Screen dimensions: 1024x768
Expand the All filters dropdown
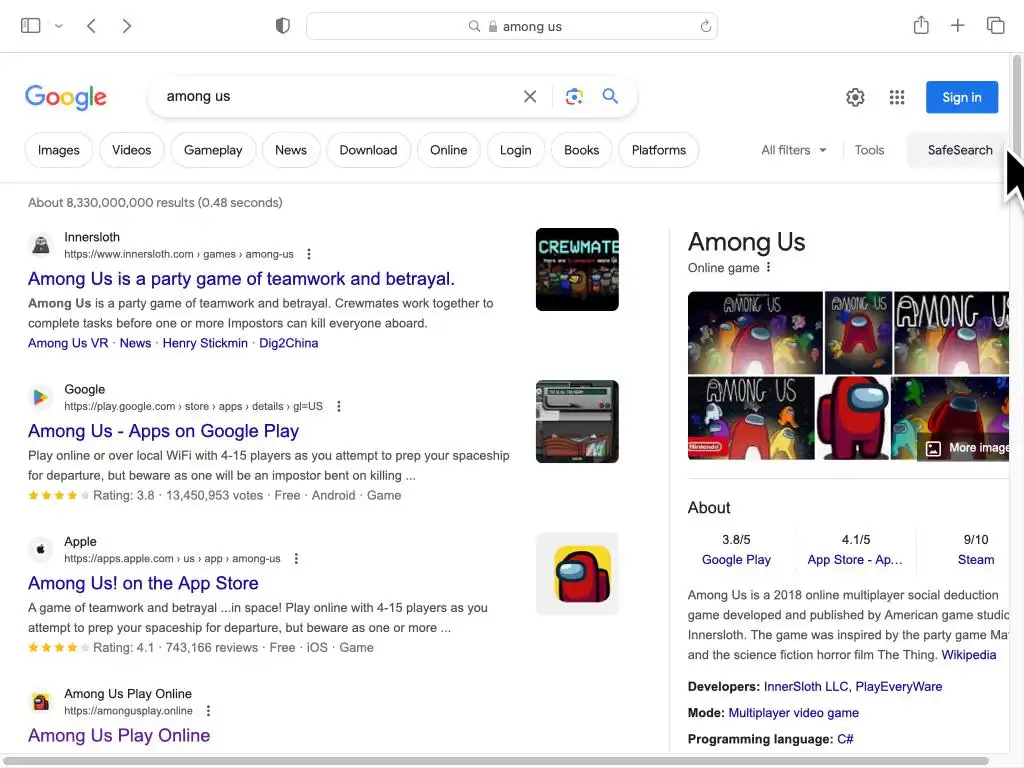pos(793,150)
